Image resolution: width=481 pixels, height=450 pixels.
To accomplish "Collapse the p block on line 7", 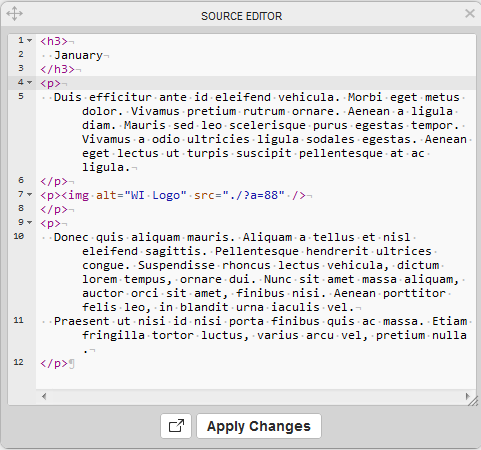I will pyautogui.click(x=30, y=194).
